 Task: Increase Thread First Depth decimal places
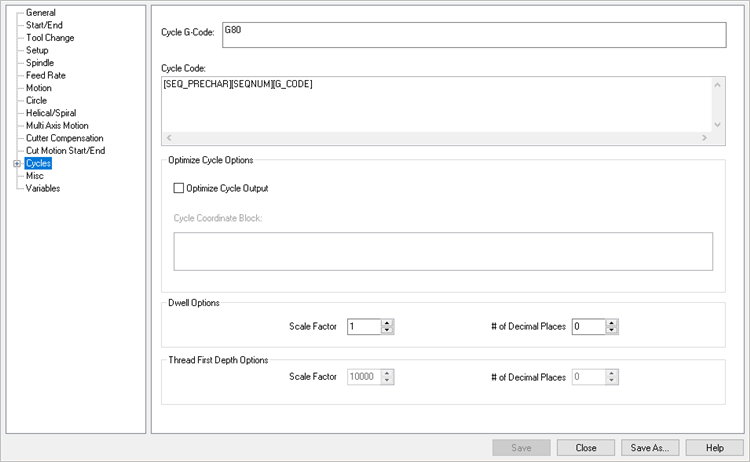coord(612,373)
